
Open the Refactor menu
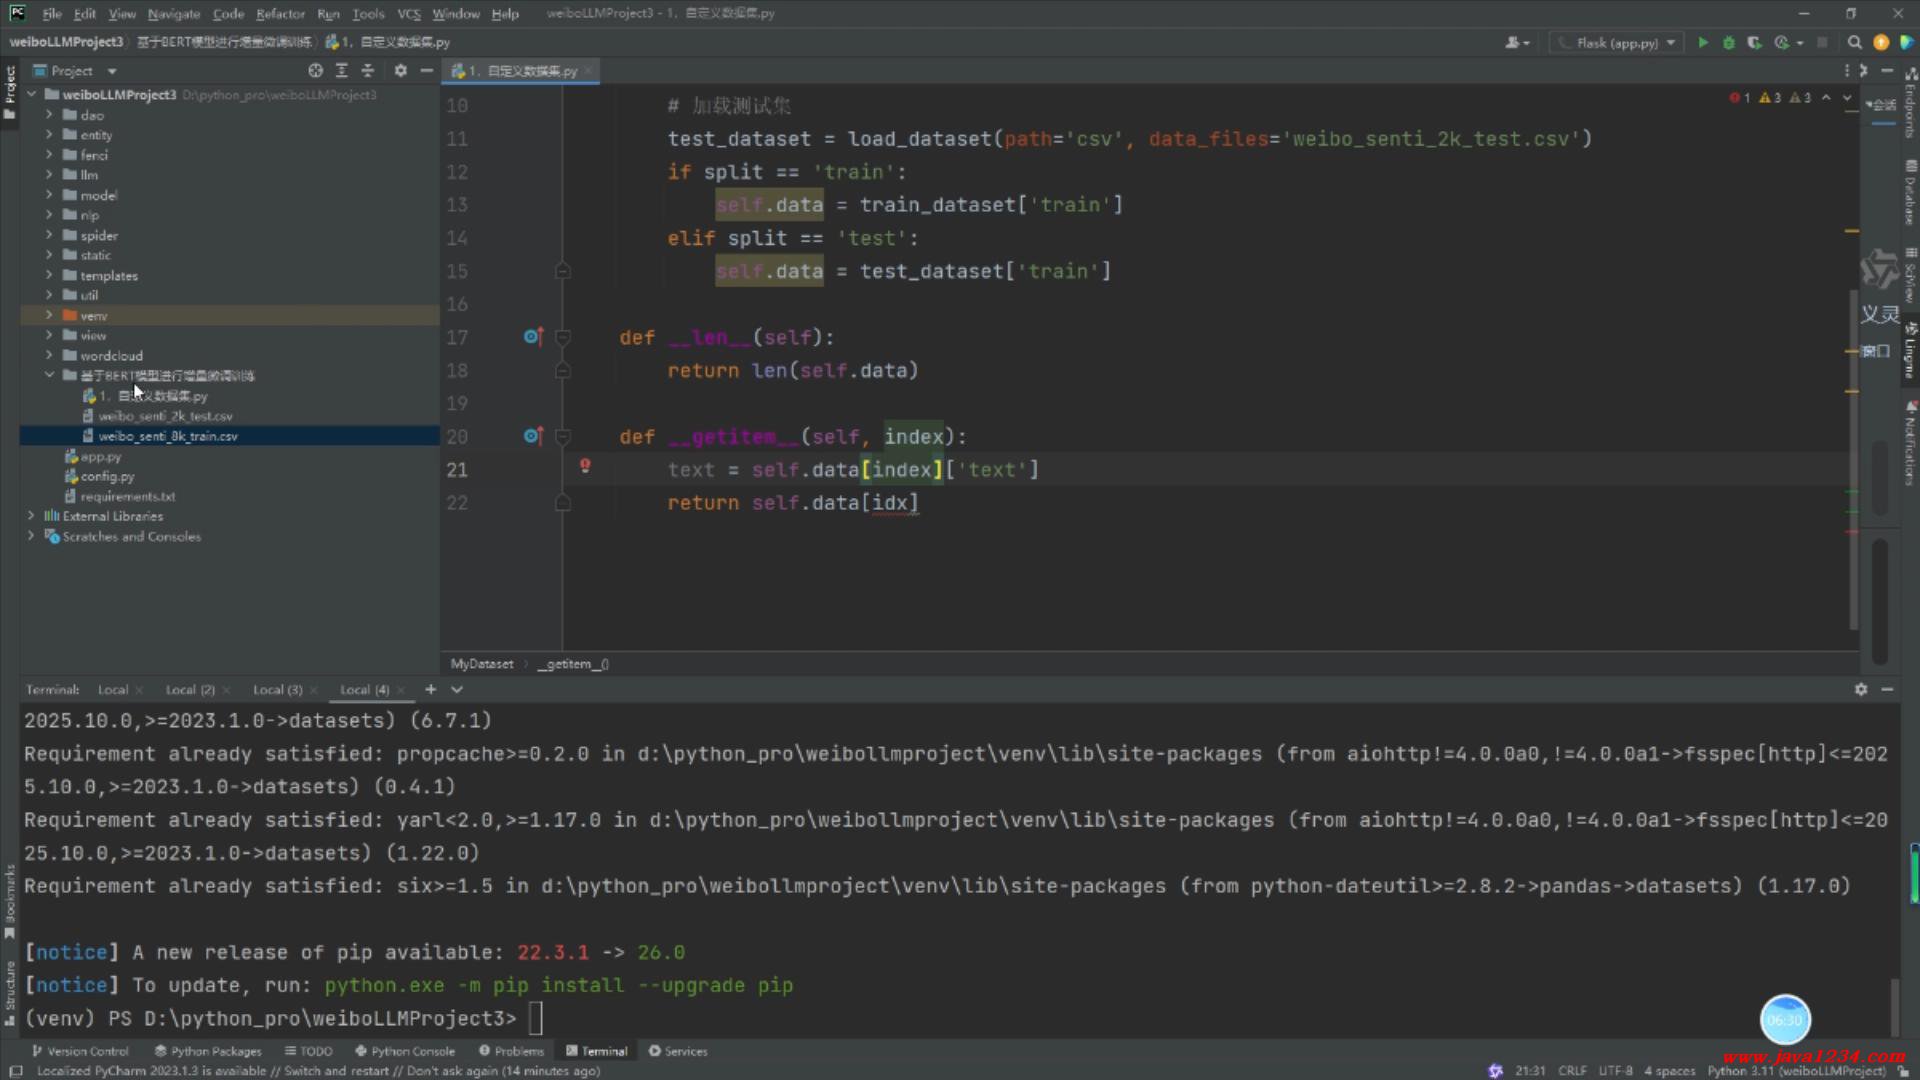point(280,14)
